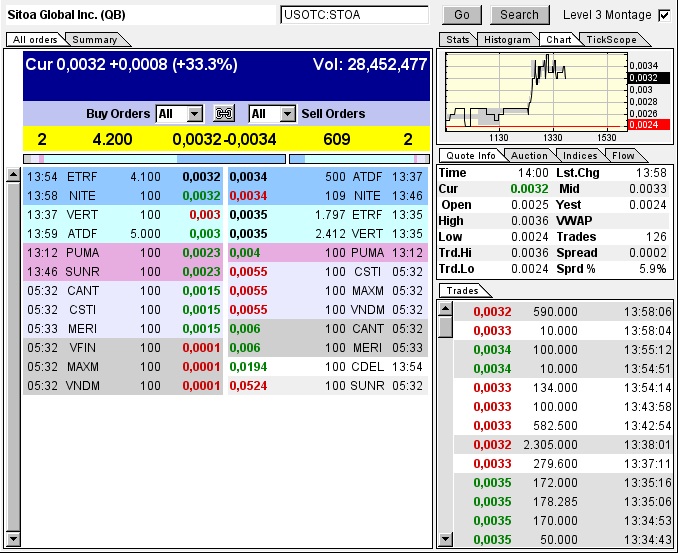Click the intraday price chart
Image resolution: width=680 pixels, height=553 pixels.
click(533, 90)
